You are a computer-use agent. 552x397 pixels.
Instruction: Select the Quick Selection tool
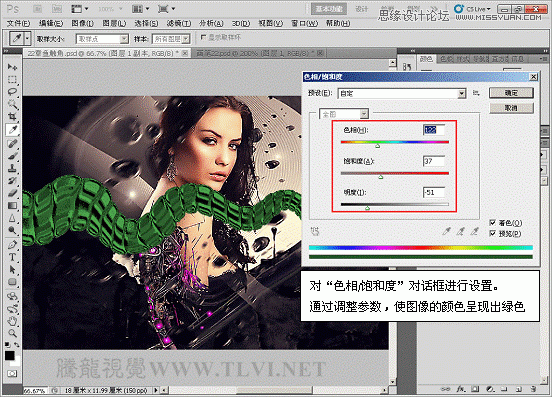(12, 104)
